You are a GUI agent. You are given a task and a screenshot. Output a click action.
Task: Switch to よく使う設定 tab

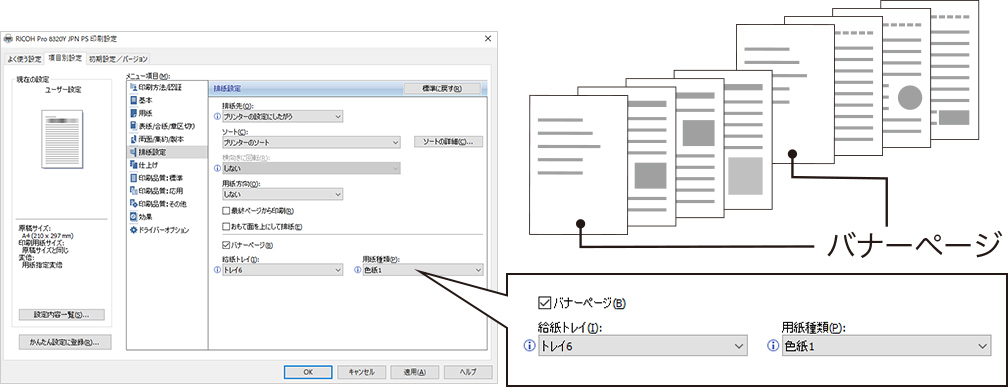pos(24,59)
